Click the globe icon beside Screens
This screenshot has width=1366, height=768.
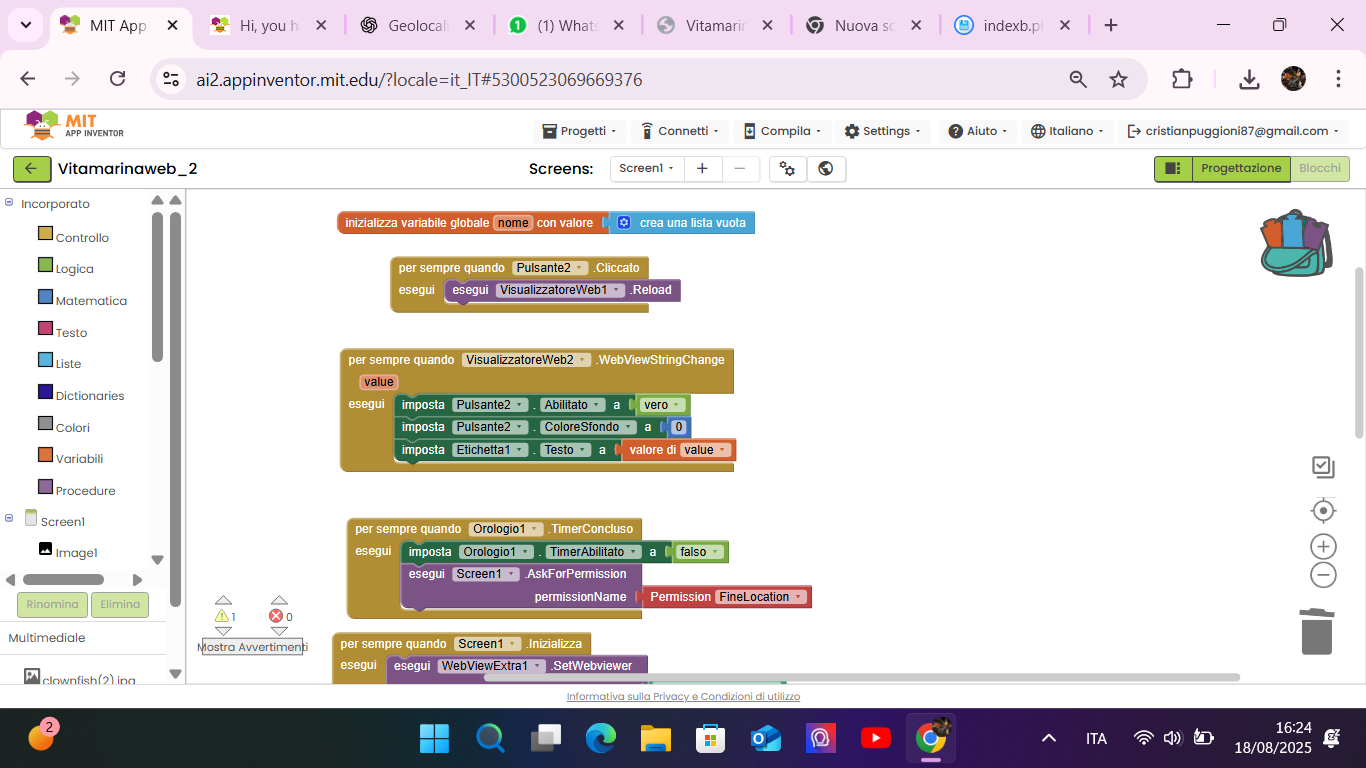tap(826, 169)
